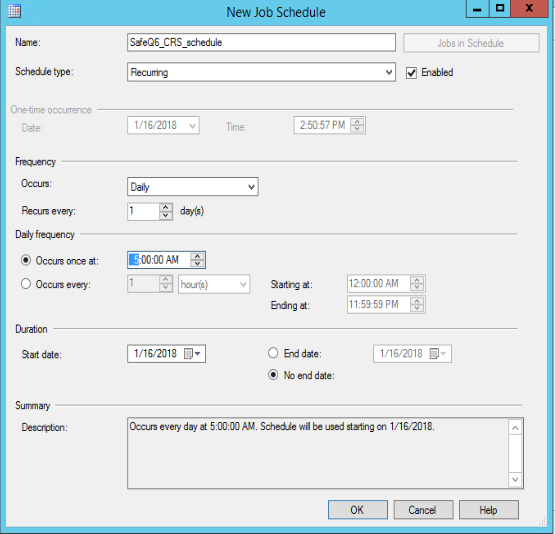Expand the Occurs frequency dropdown
This screenshot has height=534, width=555.
tap(193, 186)
